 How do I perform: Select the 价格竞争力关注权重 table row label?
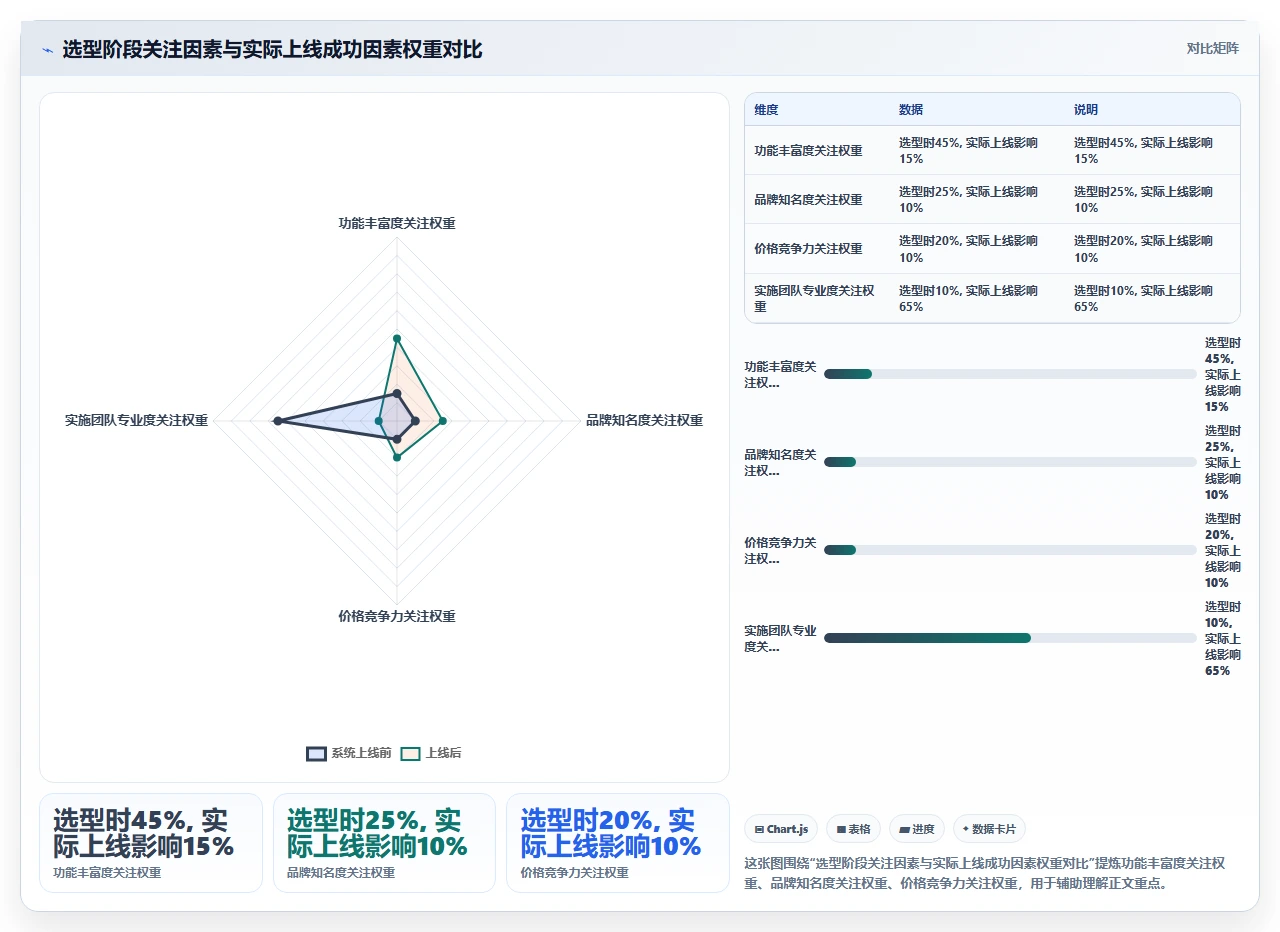(808, 249)
